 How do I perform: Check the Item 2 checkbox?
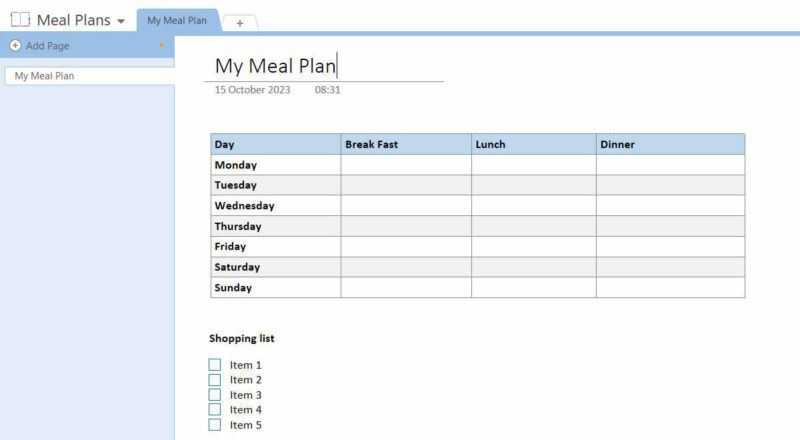(x=215, y=380)
